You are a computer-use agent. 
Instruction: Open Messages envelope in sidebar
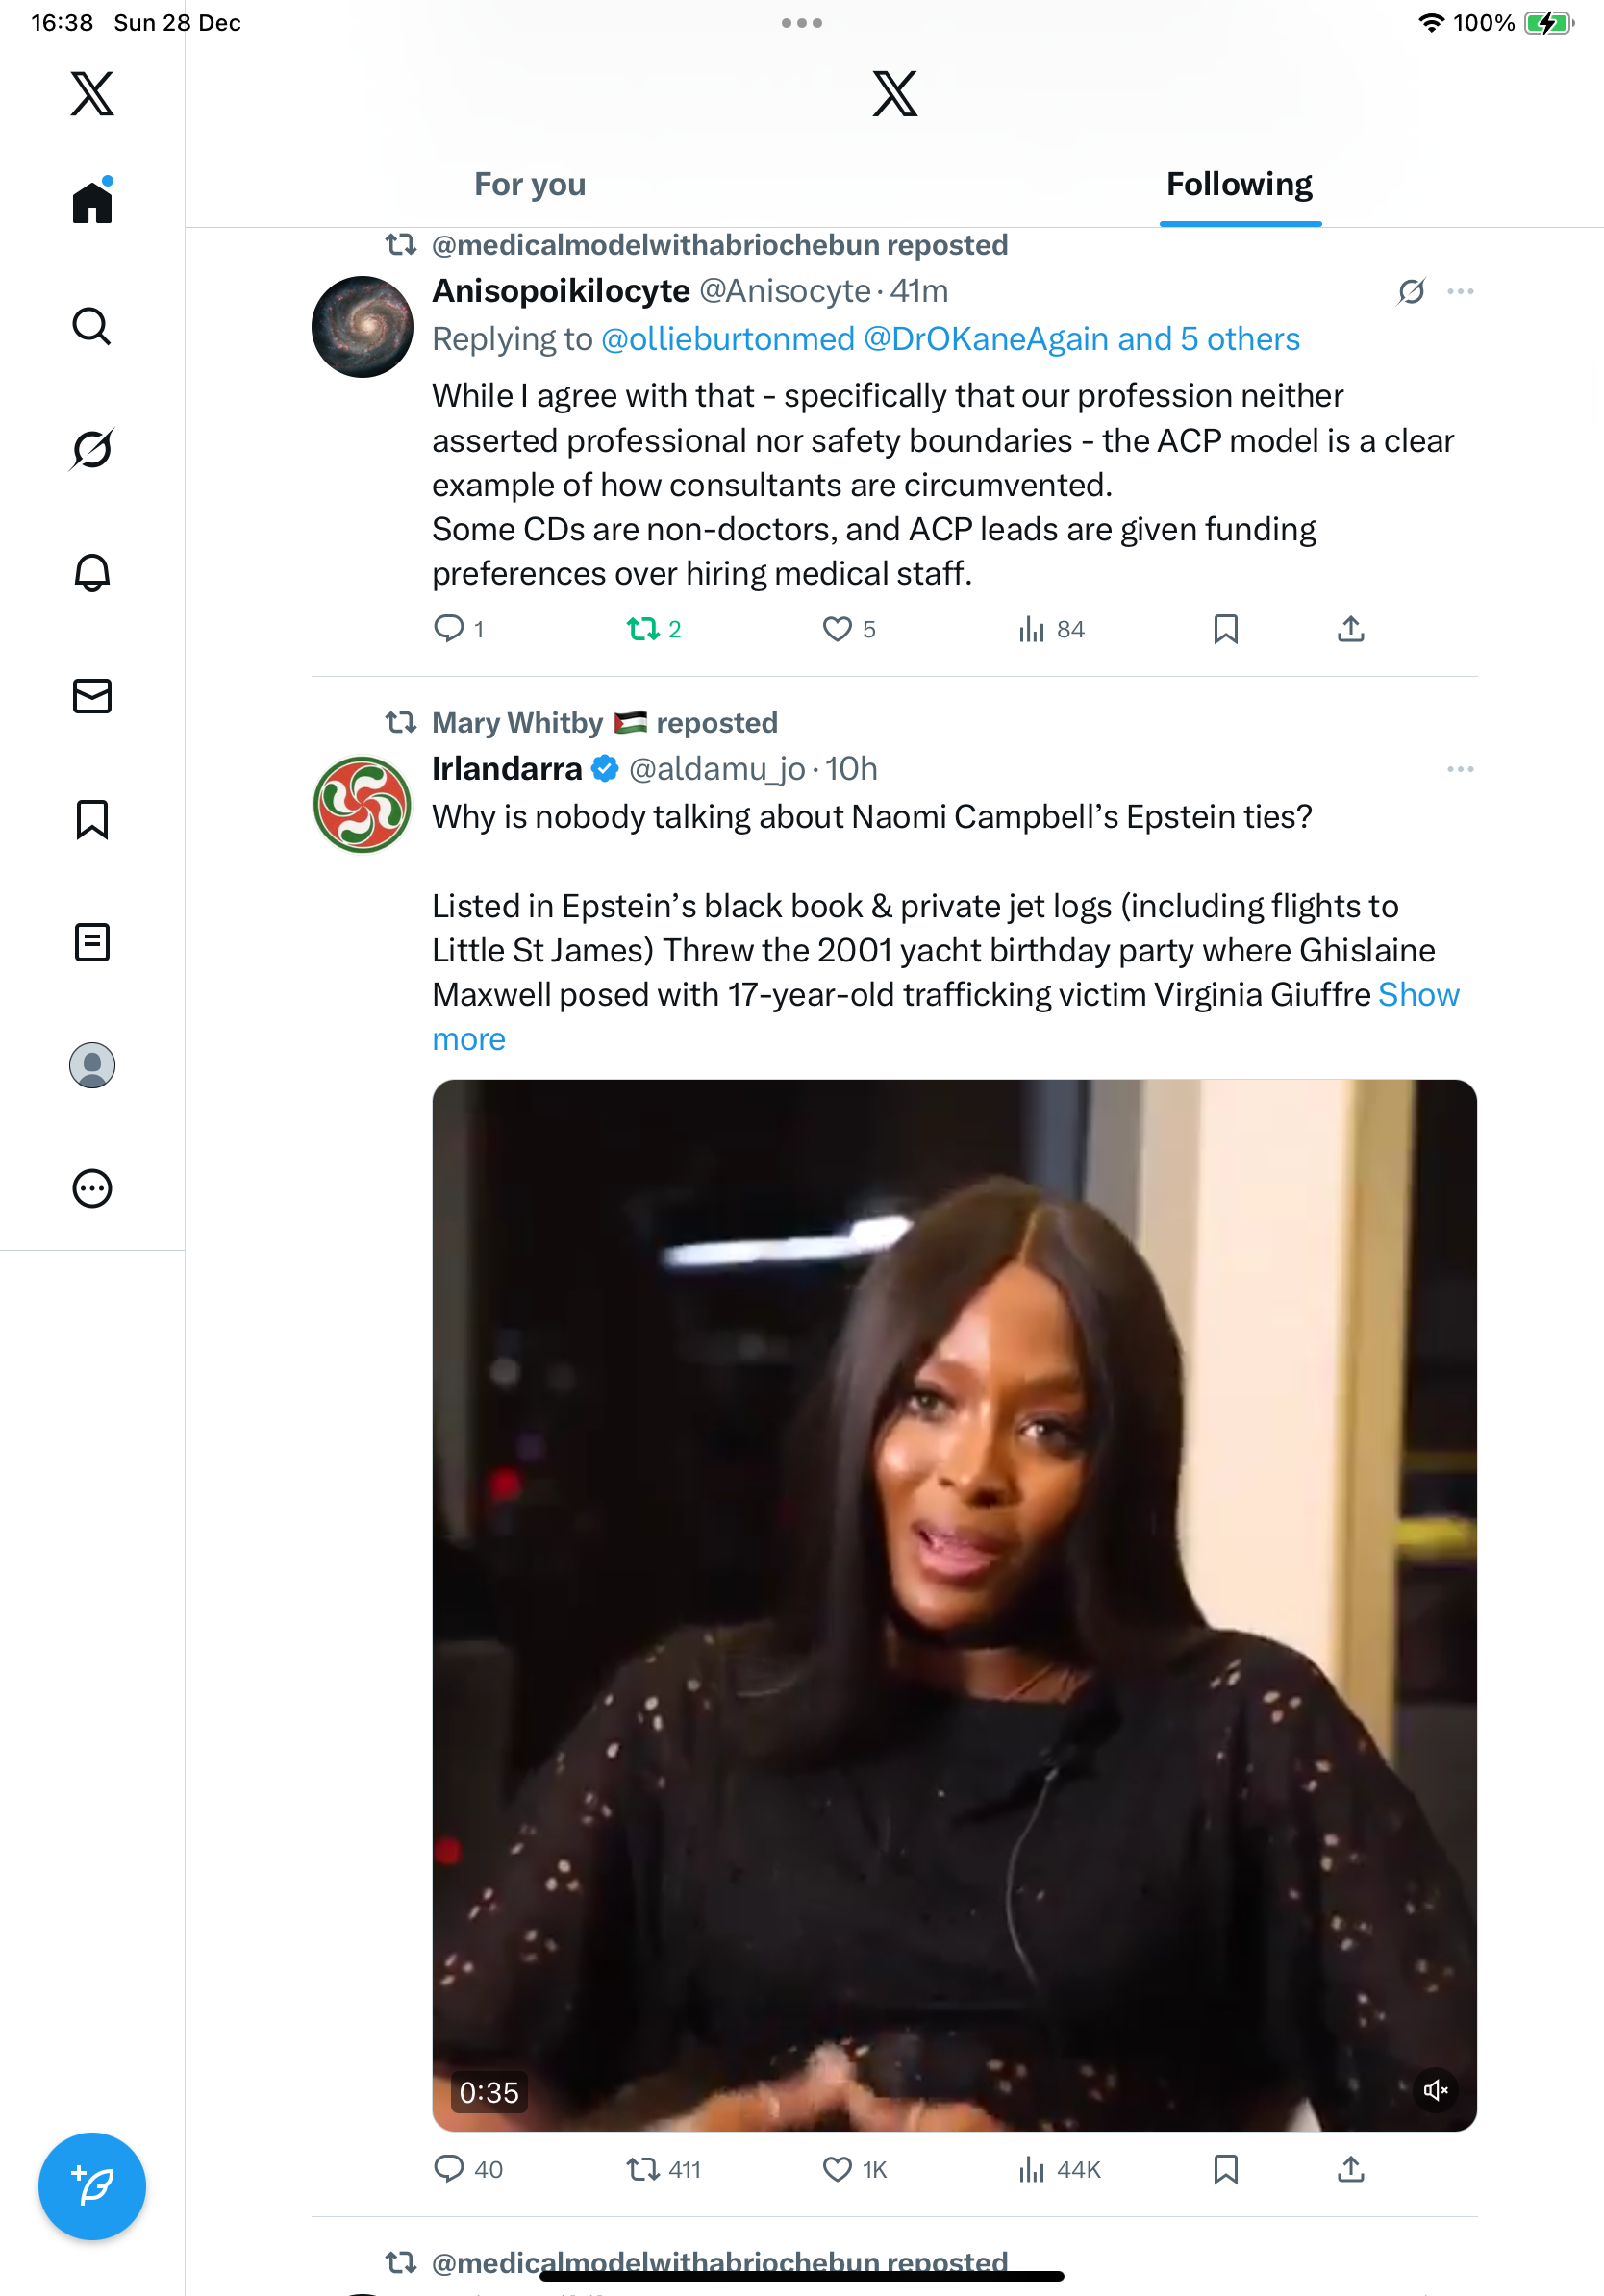[x=92, y=696]
